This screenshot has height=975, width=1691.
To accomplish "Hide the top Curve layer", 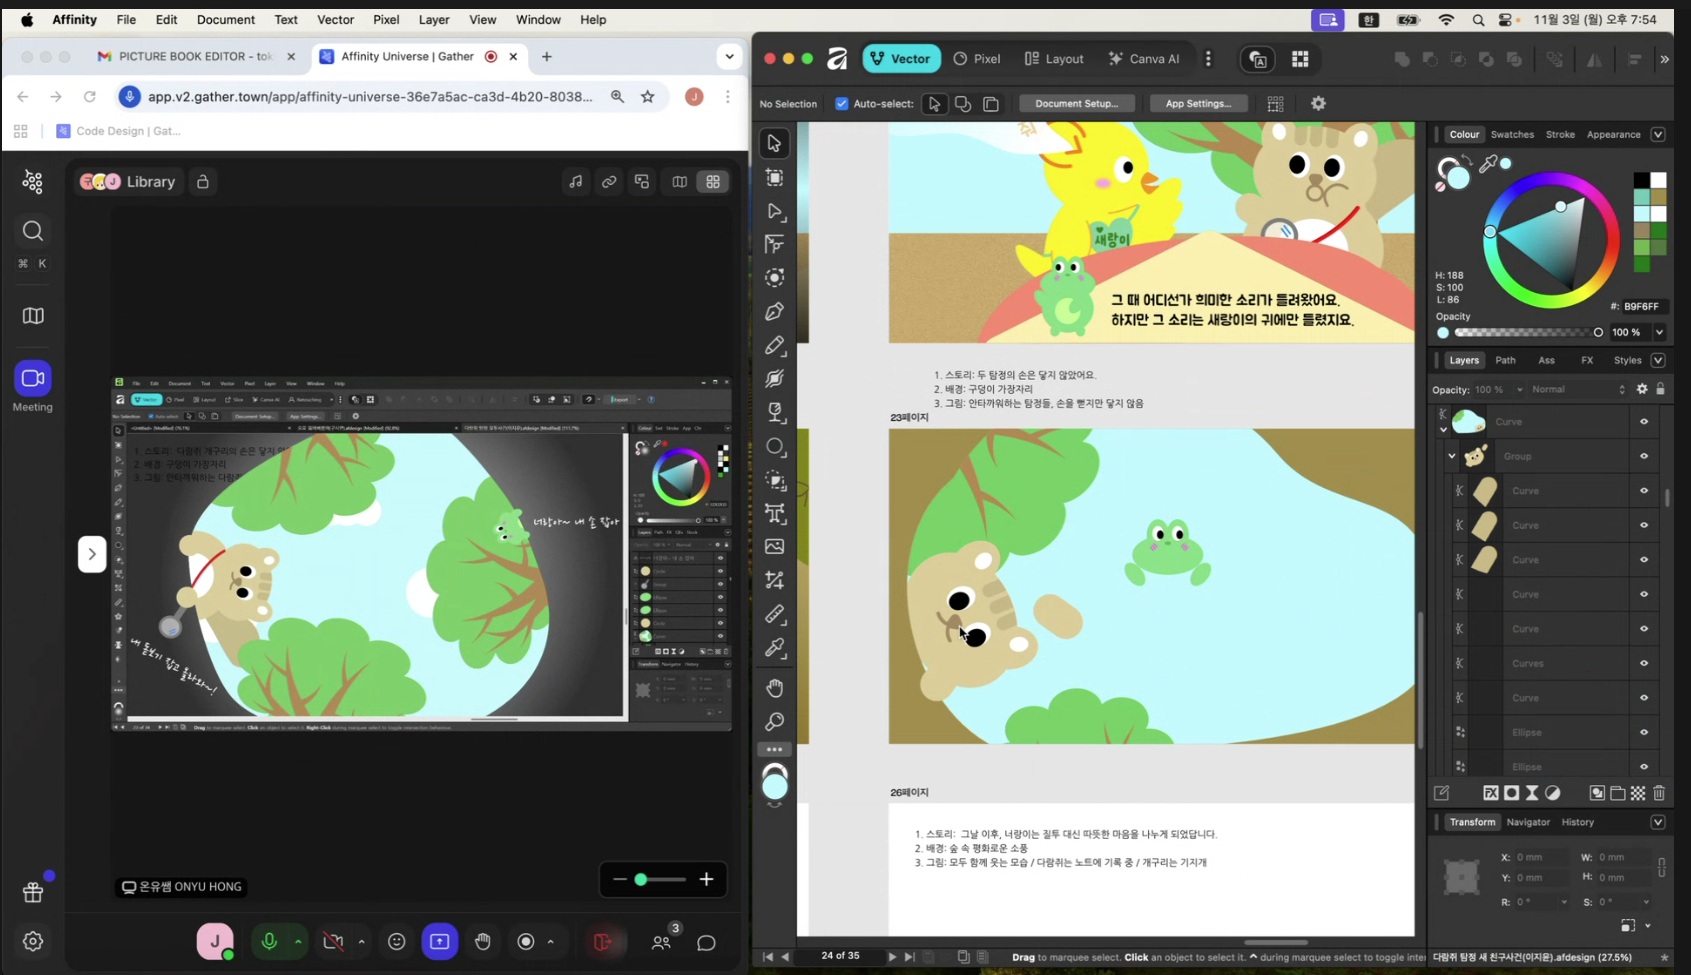I will point(1644,422).
